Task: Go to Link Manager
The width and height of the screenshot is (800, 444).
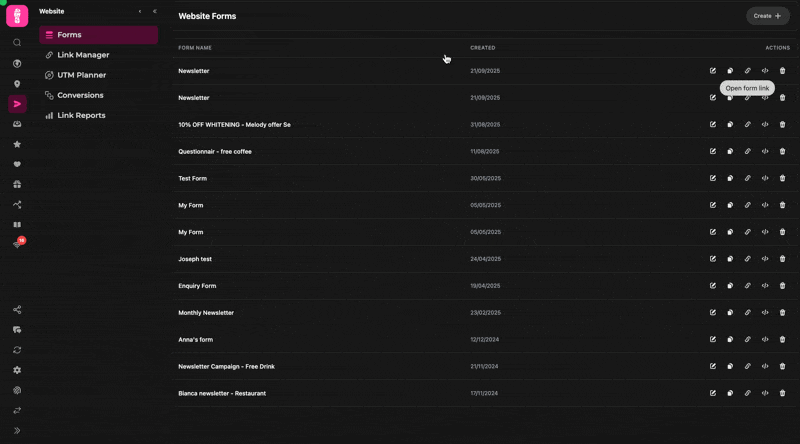Action: pos(83,55)
